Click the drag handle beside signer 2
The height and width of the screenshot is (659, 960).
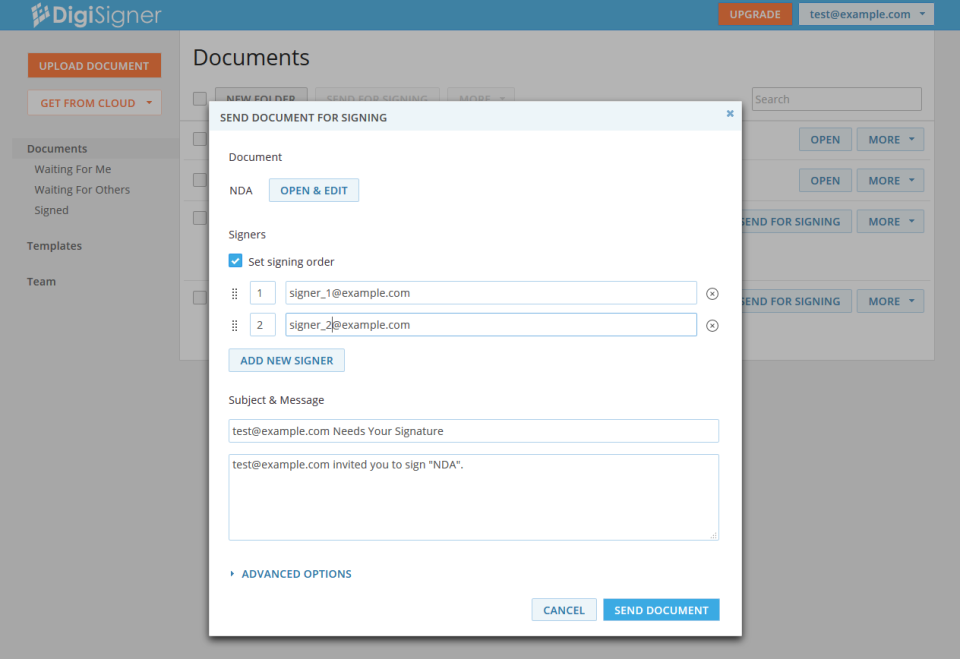pyautogui.click(x=235, y=324)
